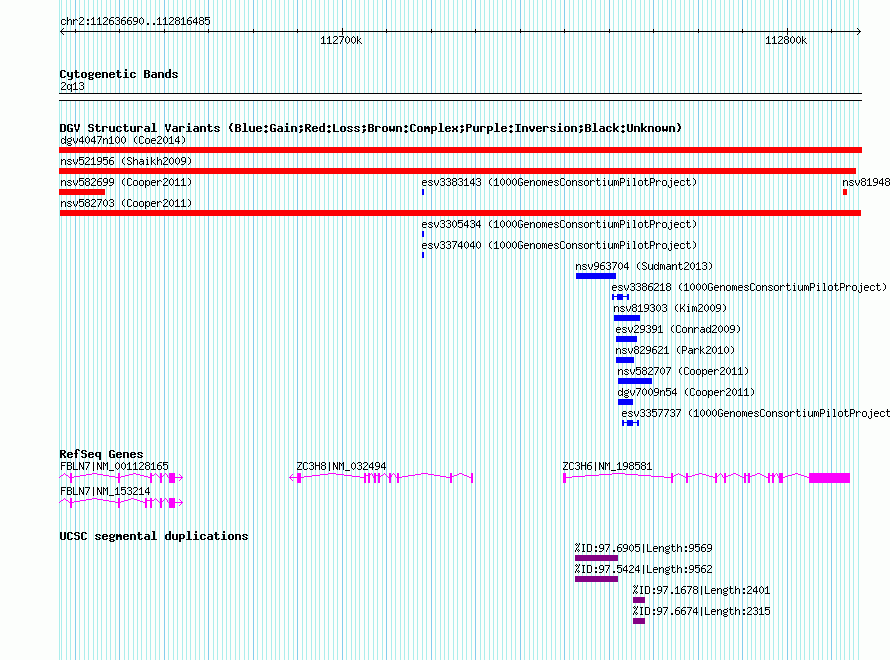Click the nsv819303 (Kim2009) label
This screenshot has width=890, height=660.
coord(670,308)
